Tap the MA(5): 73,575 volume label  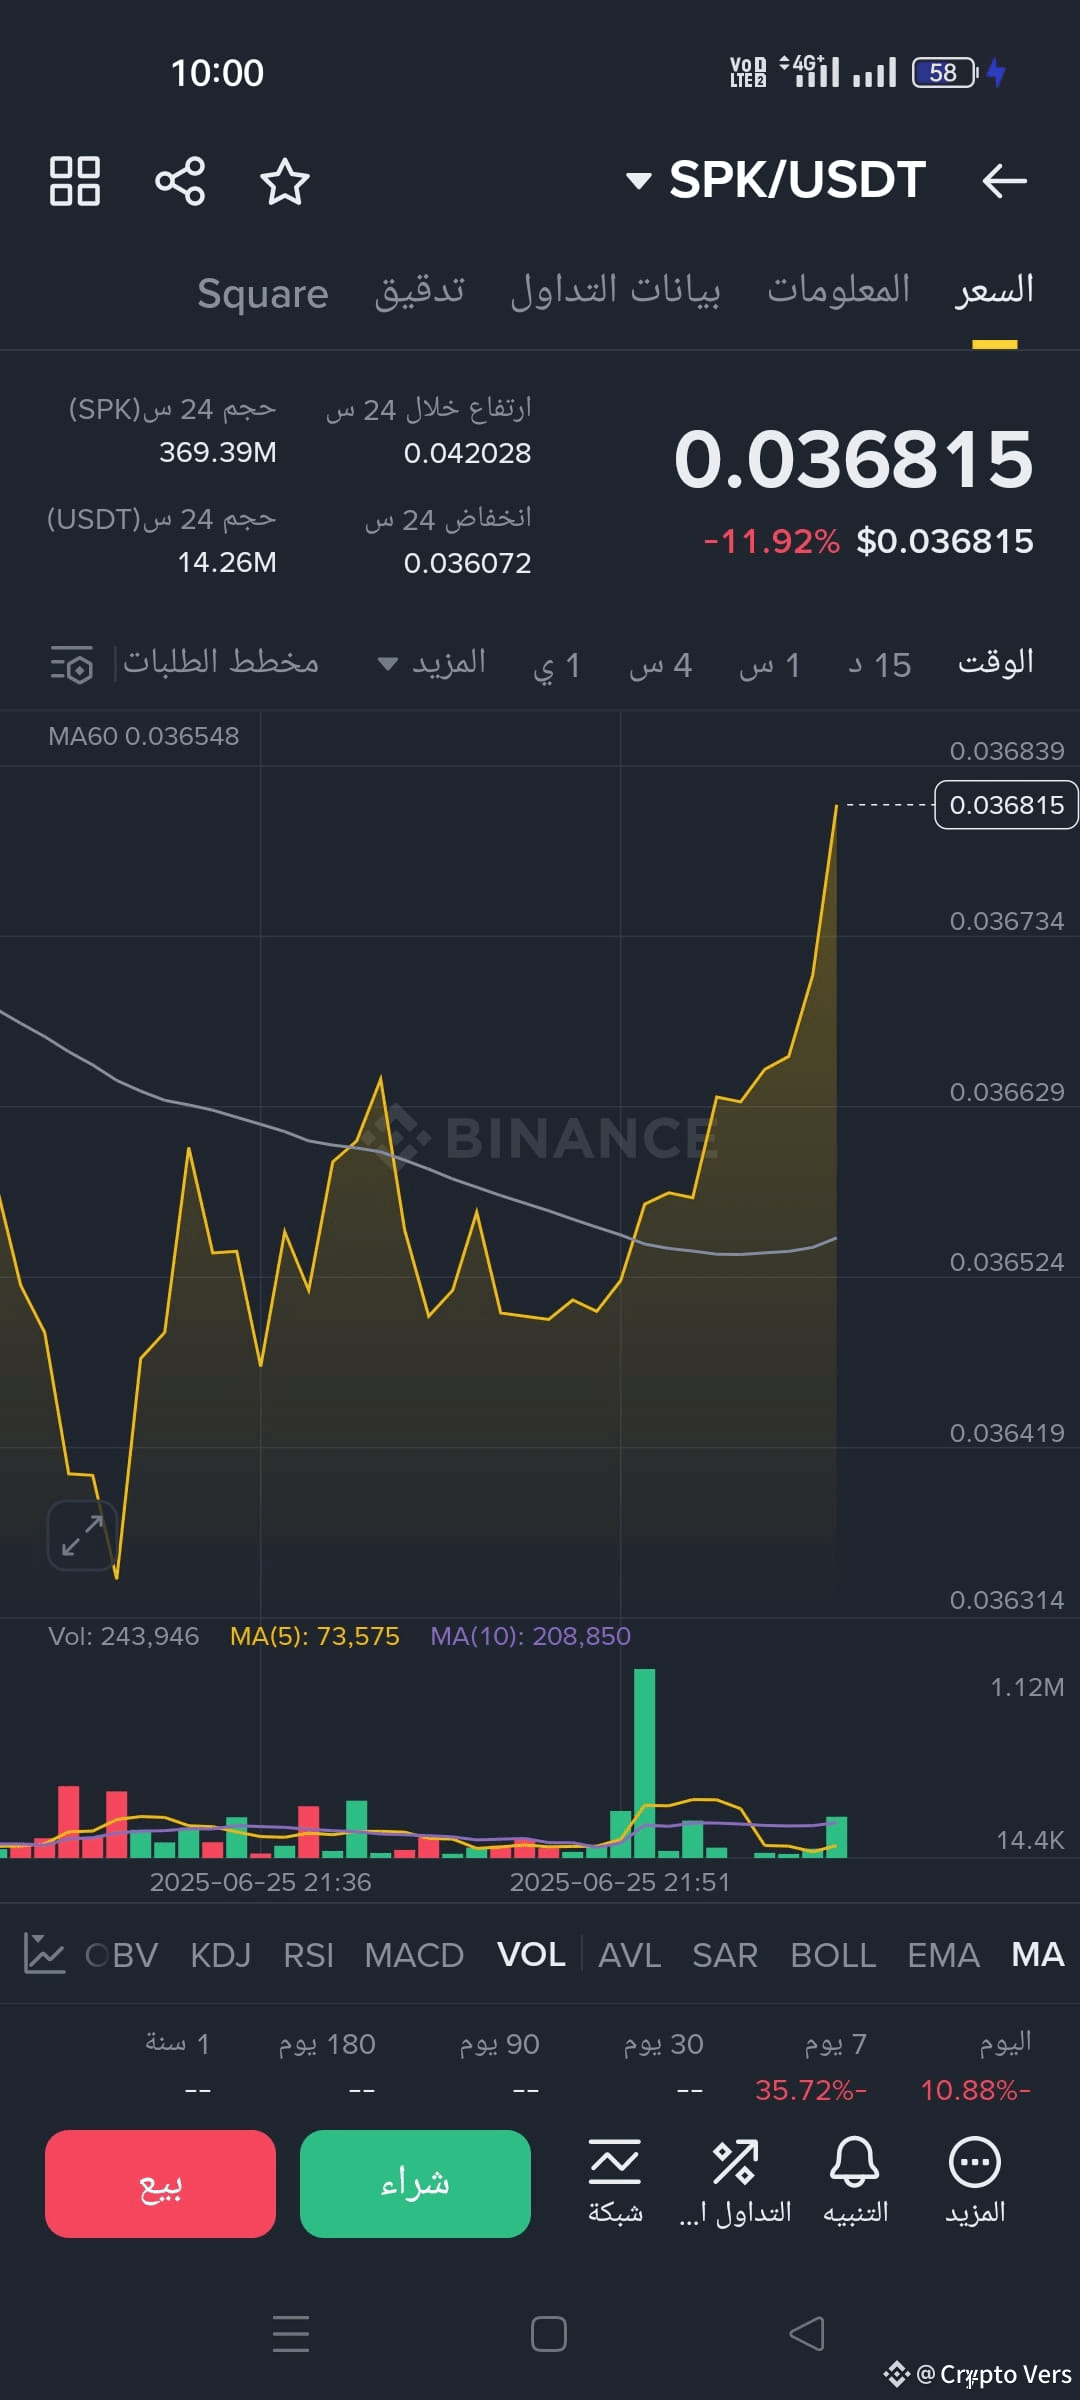pyautogui.click(x=315, y=1636)
